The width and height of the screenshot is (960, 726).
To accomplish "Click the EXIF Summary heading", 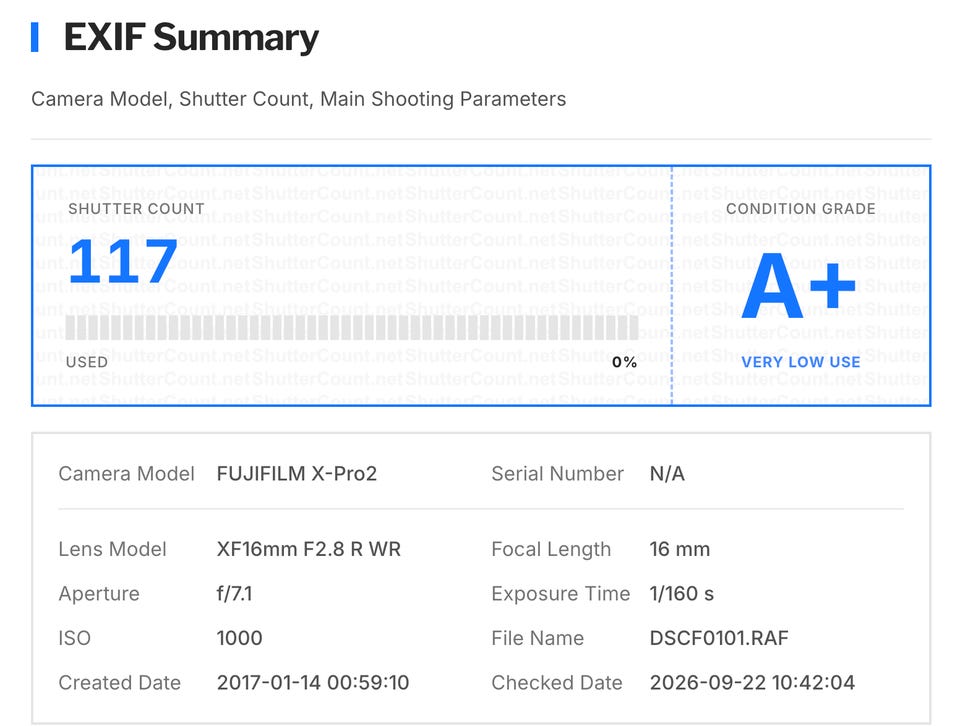I will [x=191, y=37].
